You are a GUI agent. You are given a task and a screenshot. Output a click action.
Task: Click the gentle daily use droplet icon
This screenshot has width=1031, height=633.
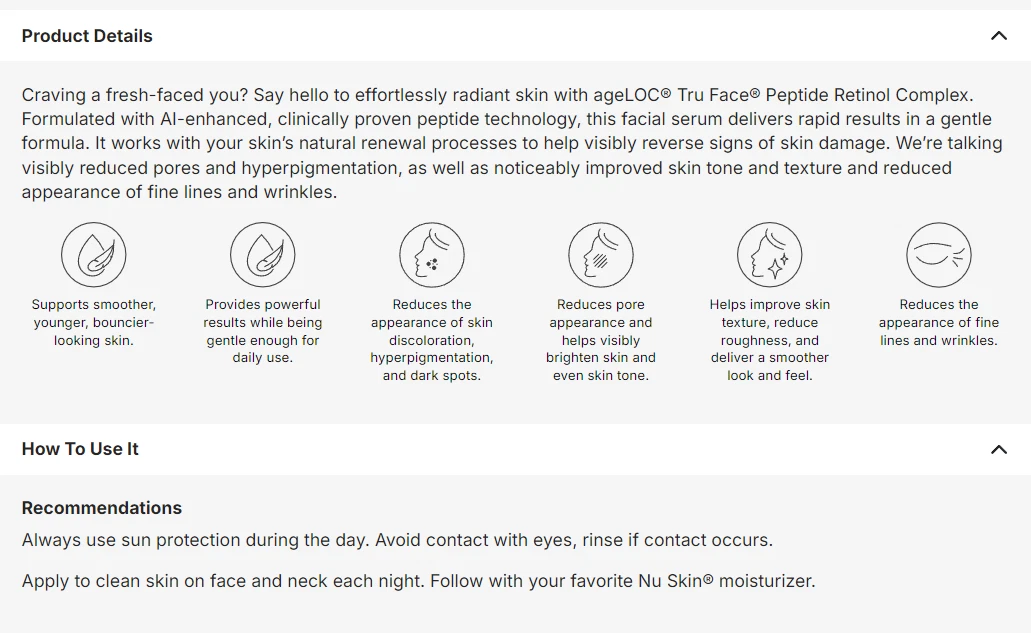tap(263, 255)
